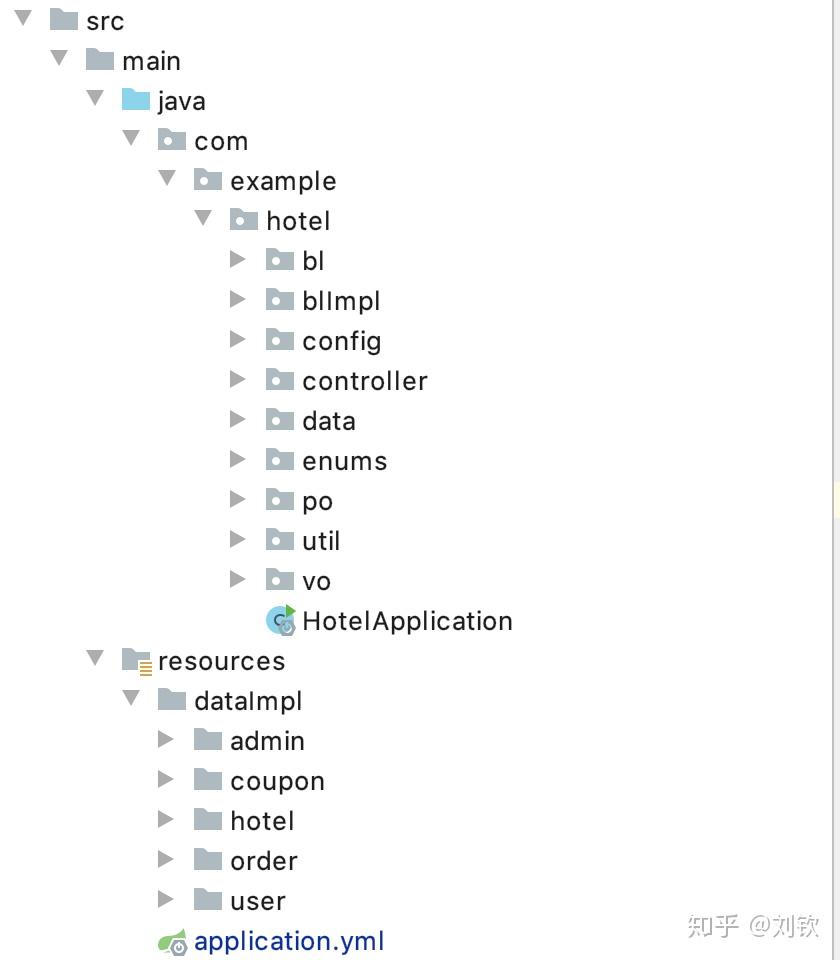Click the dataImpl folder icon under resources
This screenshot has width=840, height=960.
174,700
